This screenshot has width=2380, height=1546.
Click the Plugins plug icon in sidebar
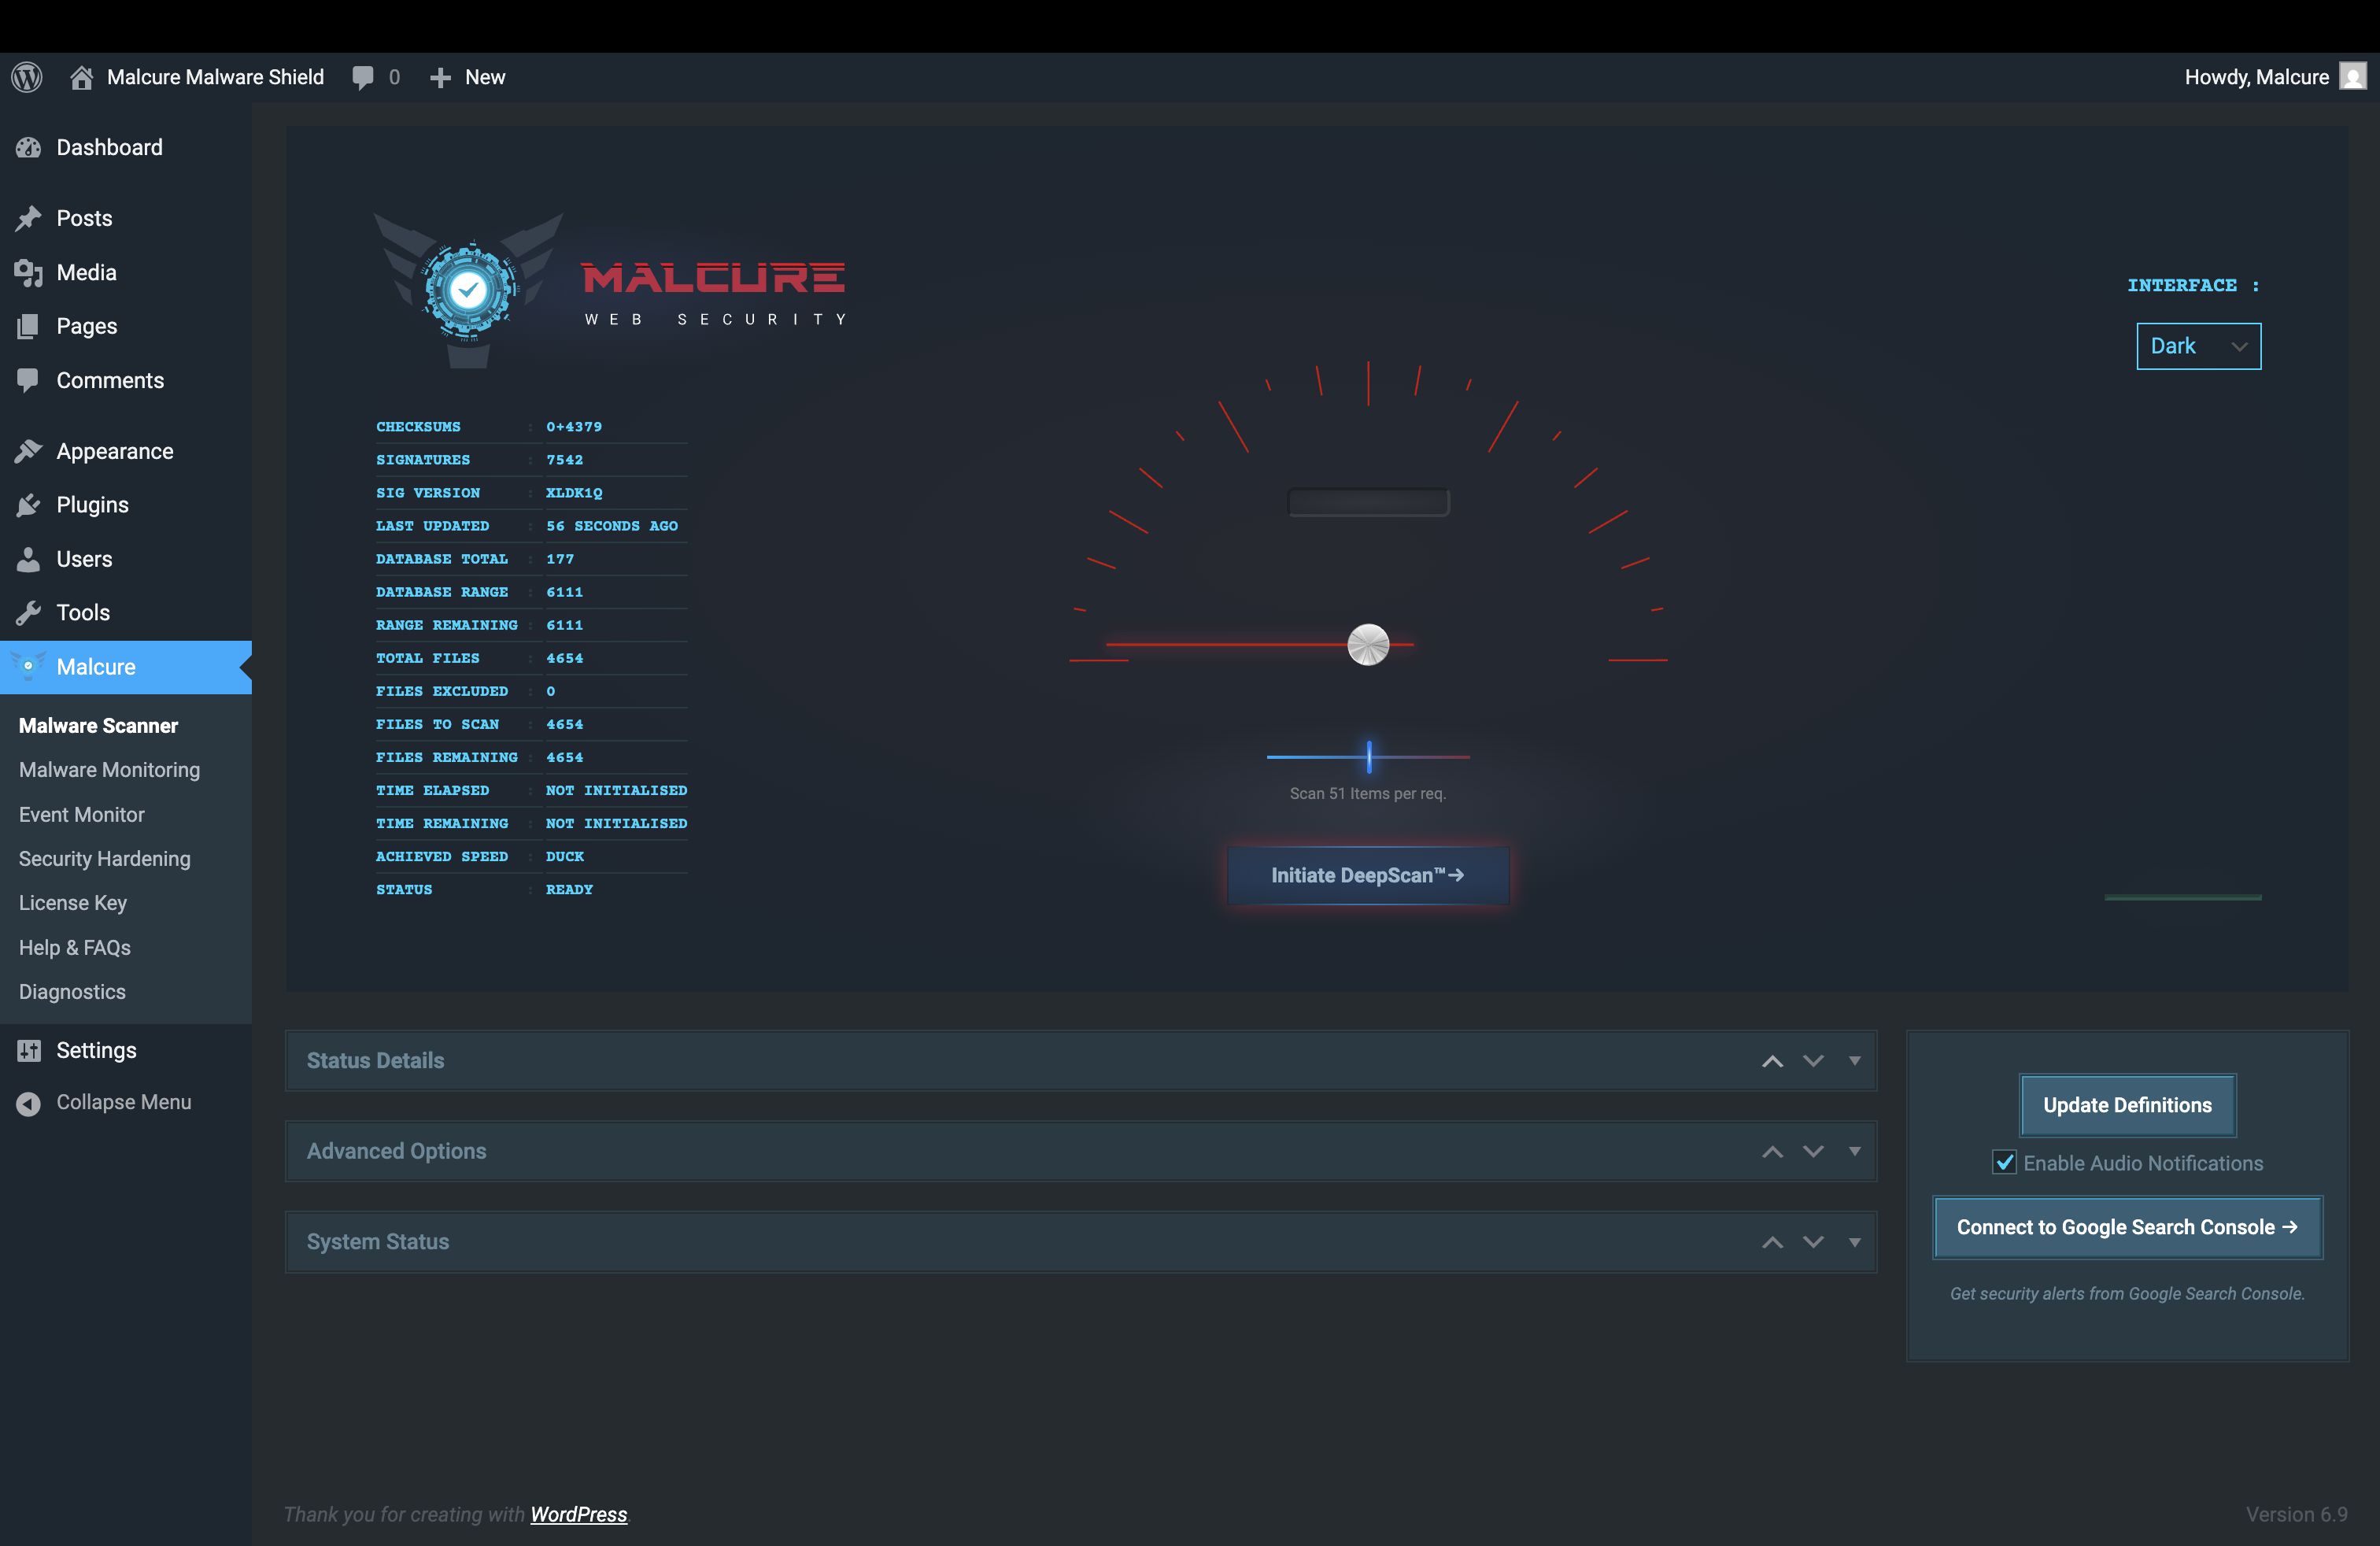click(x=29, y=505)
